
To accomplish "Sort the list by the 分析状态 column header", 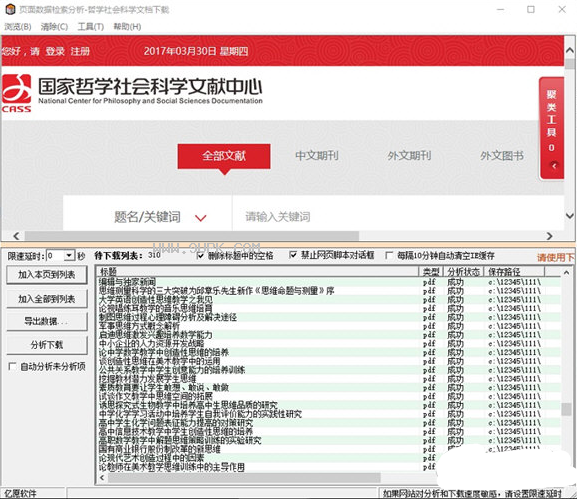I will coord(464,272).
